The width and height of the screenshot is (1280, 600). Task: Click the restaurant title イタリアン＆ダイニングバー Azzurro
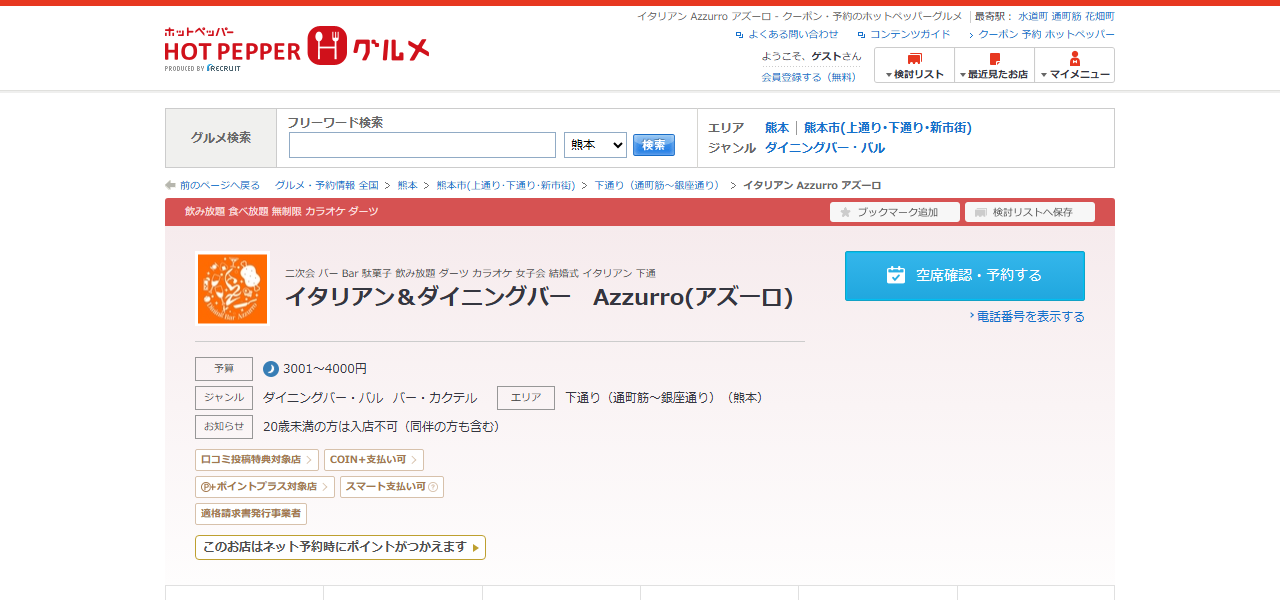[539, 297]
